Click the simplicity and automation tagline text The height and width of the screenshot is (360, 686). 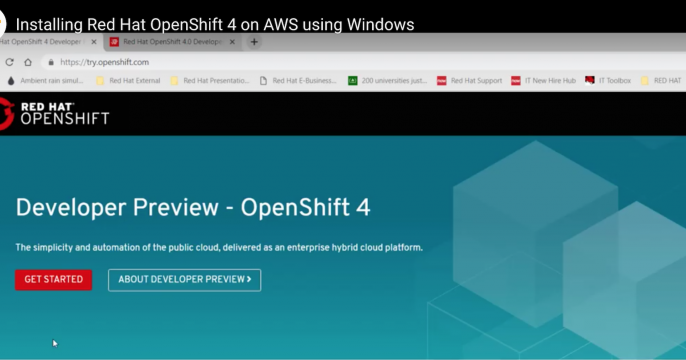pos(219,248)
